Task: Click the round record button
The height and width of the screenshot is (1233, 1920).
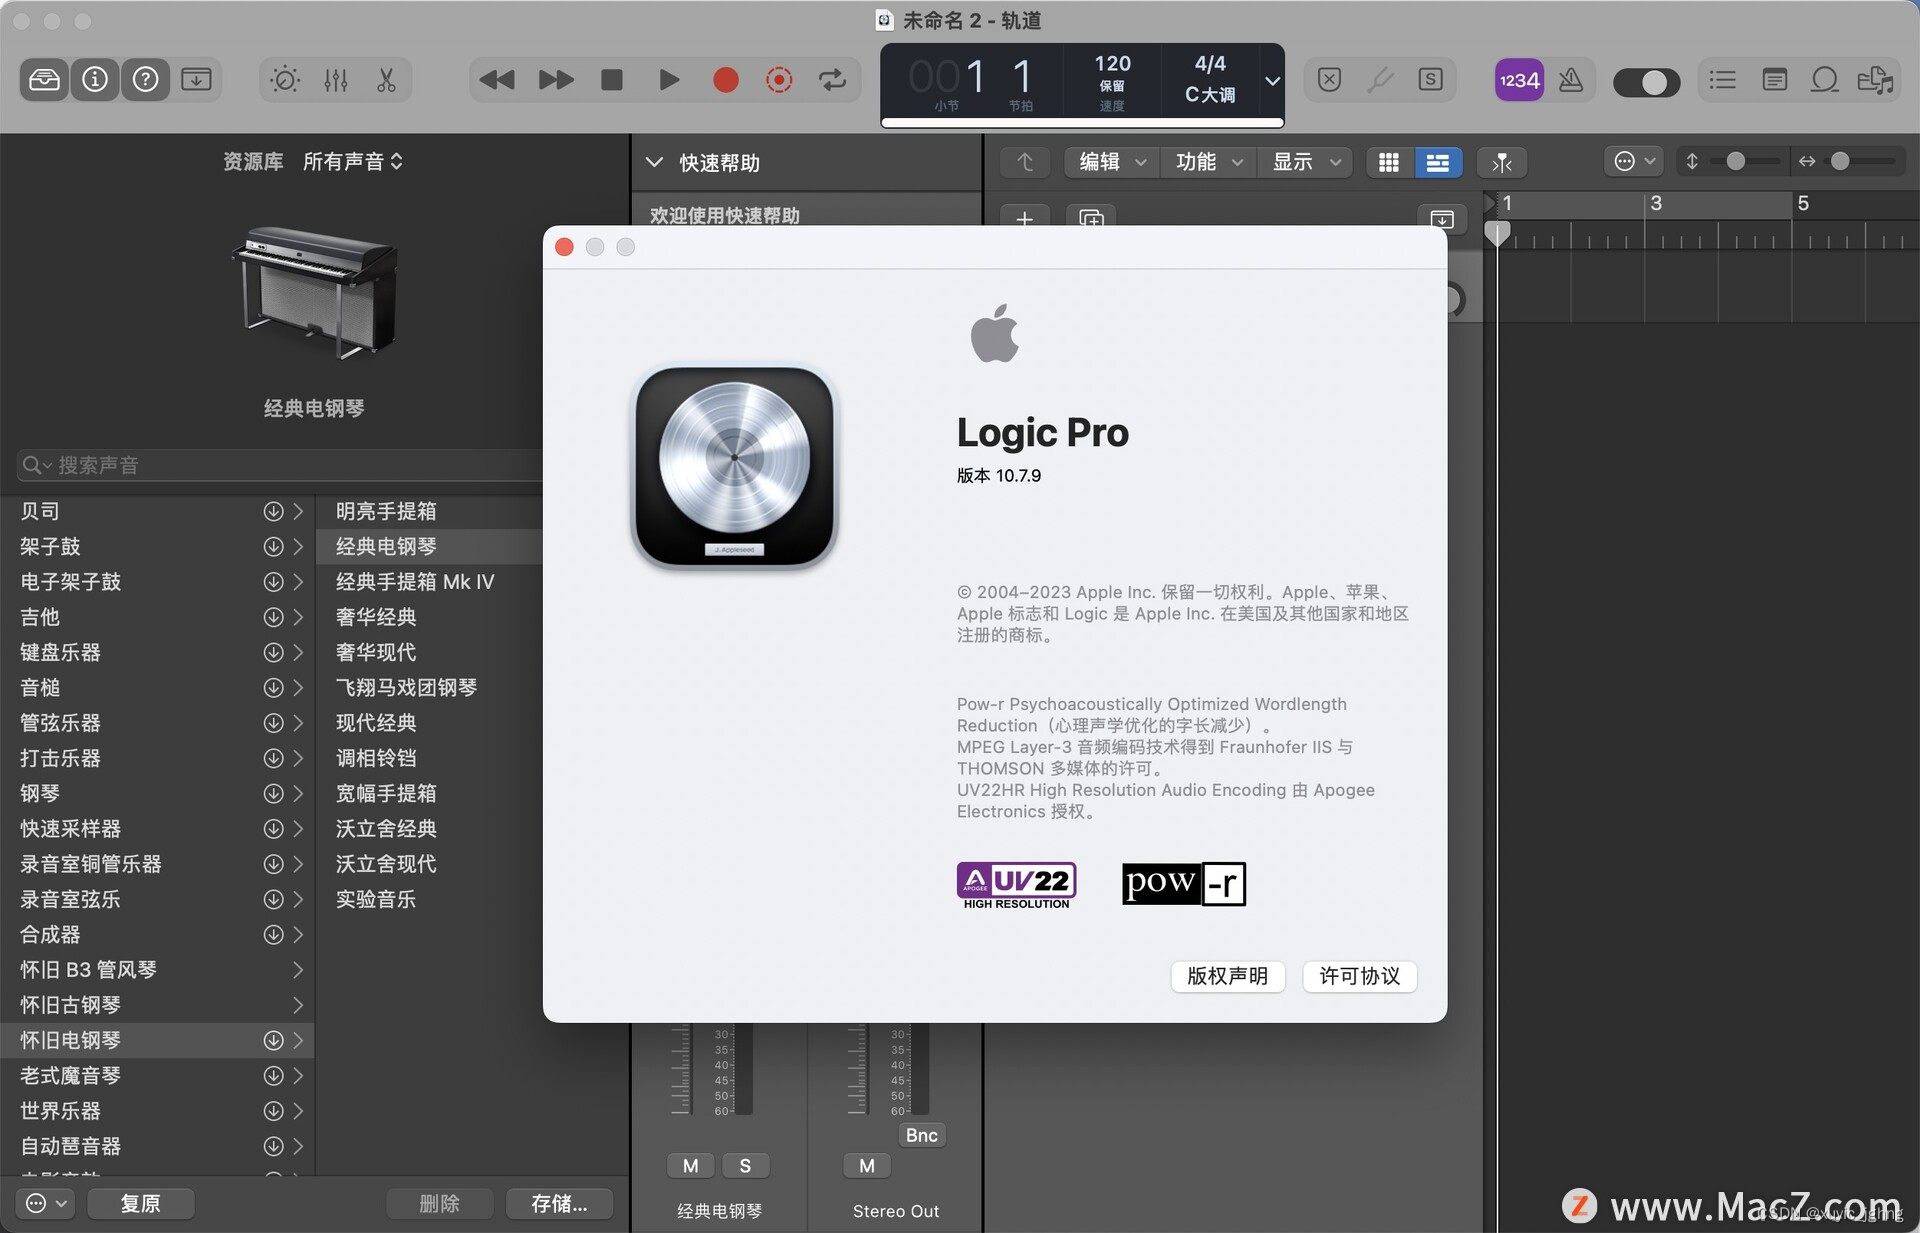Action: coord(726,80)
